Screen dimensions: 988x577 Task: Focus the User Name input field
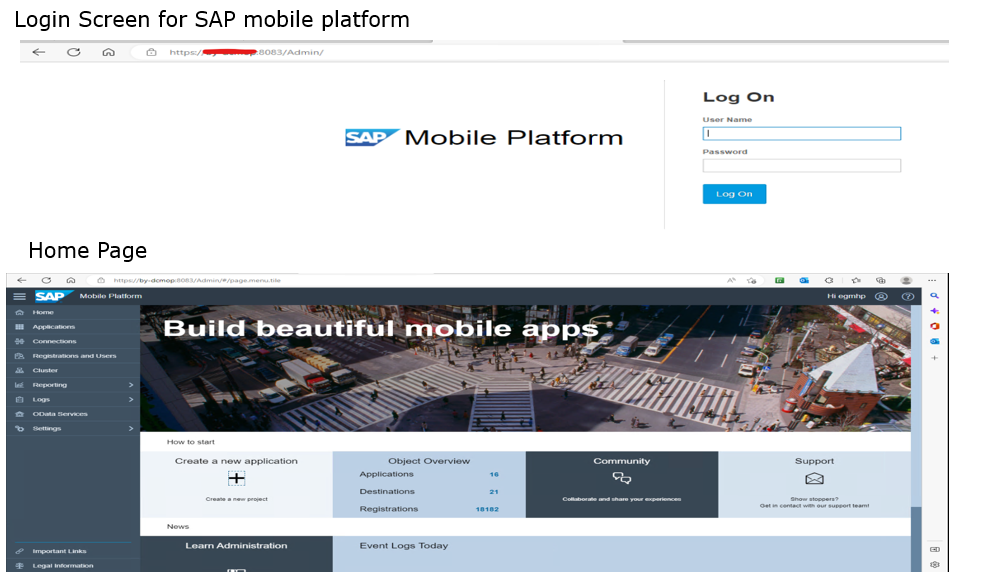click(801, 134)
